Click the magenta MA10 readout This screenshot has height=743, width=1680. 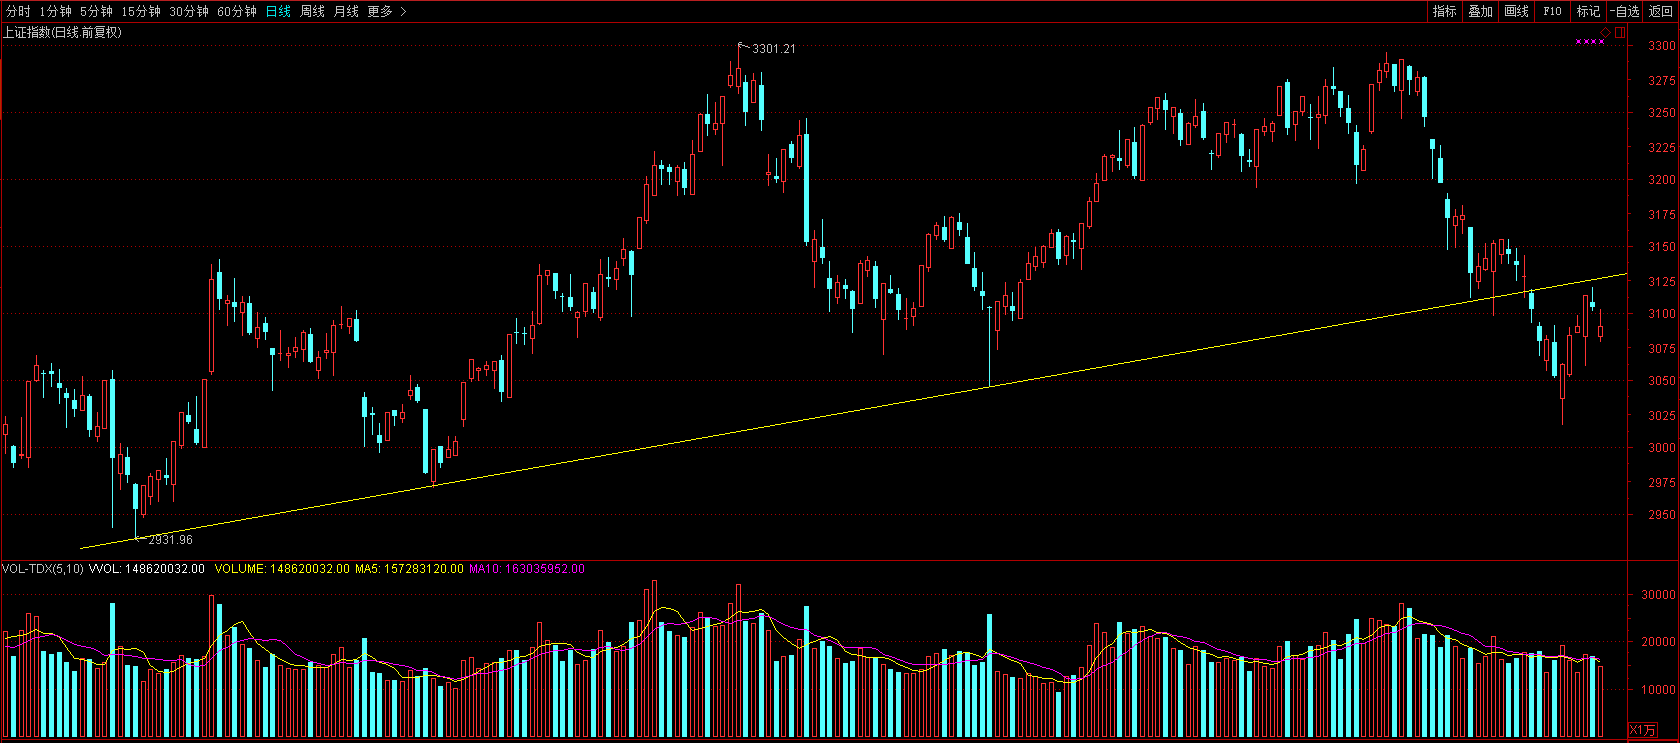[527, 569]
